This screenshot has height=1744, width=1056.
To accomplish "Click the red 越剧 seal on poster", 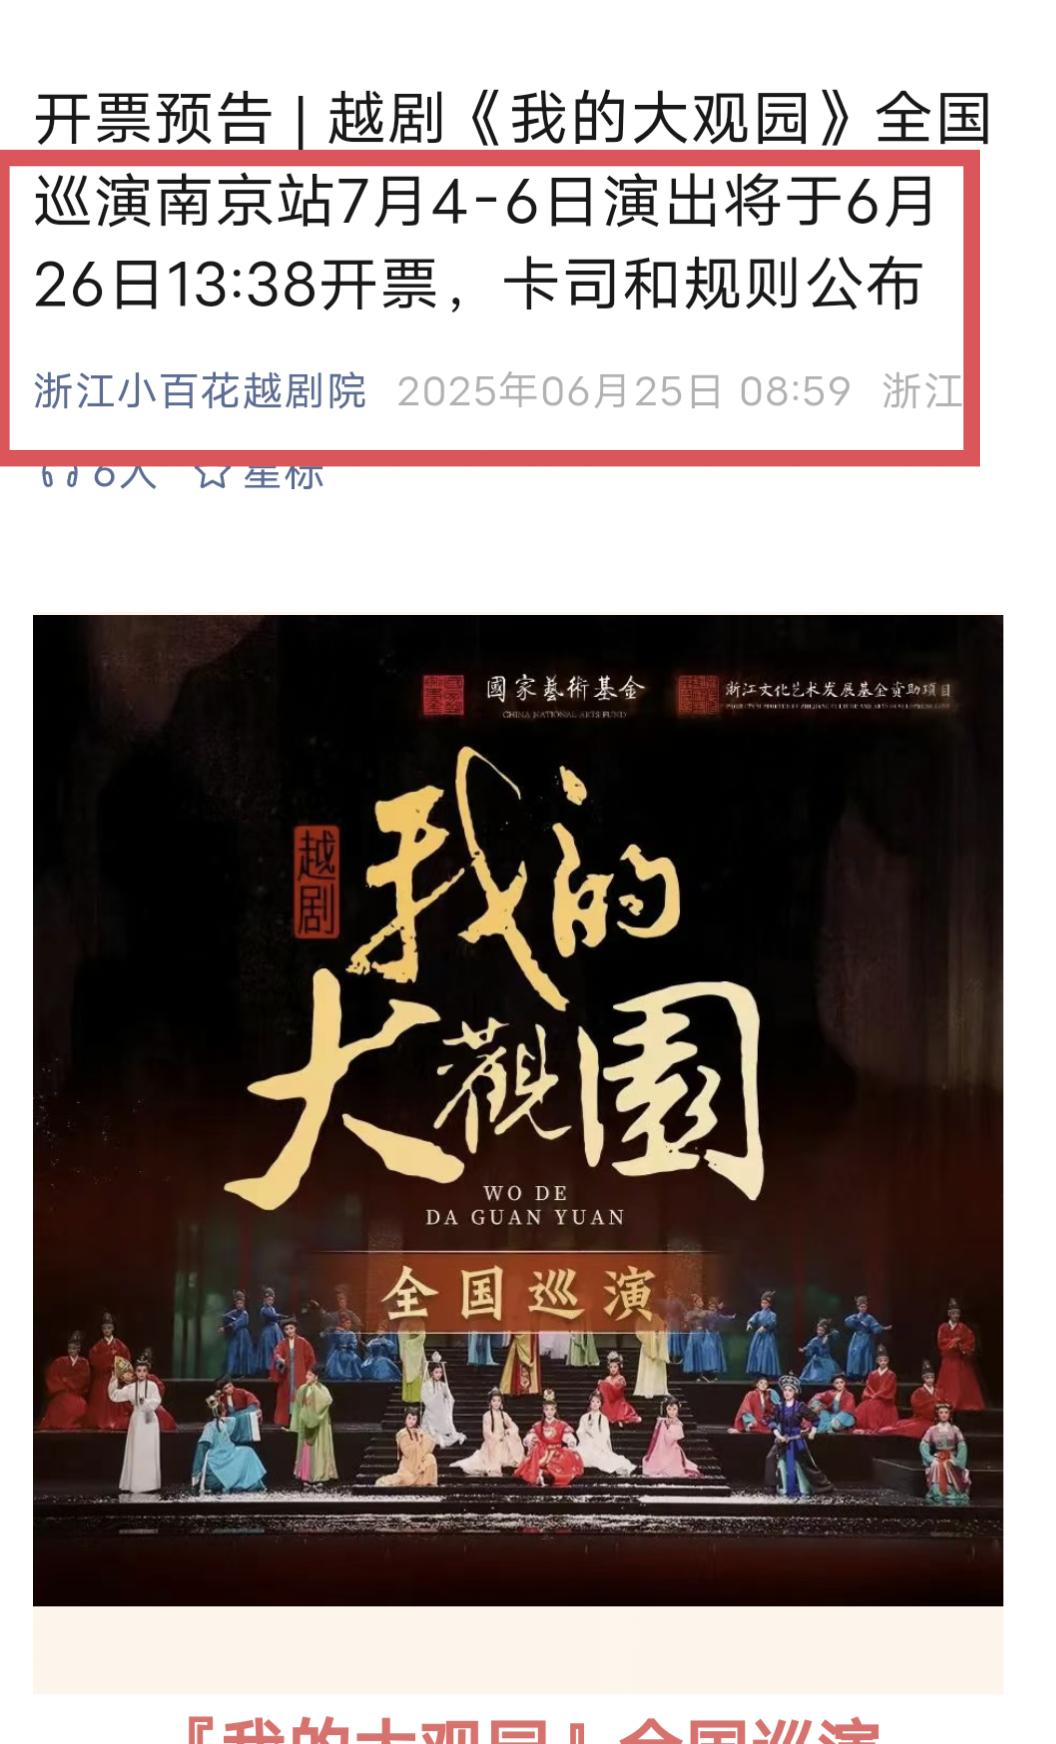I will [x=316, y=881].
